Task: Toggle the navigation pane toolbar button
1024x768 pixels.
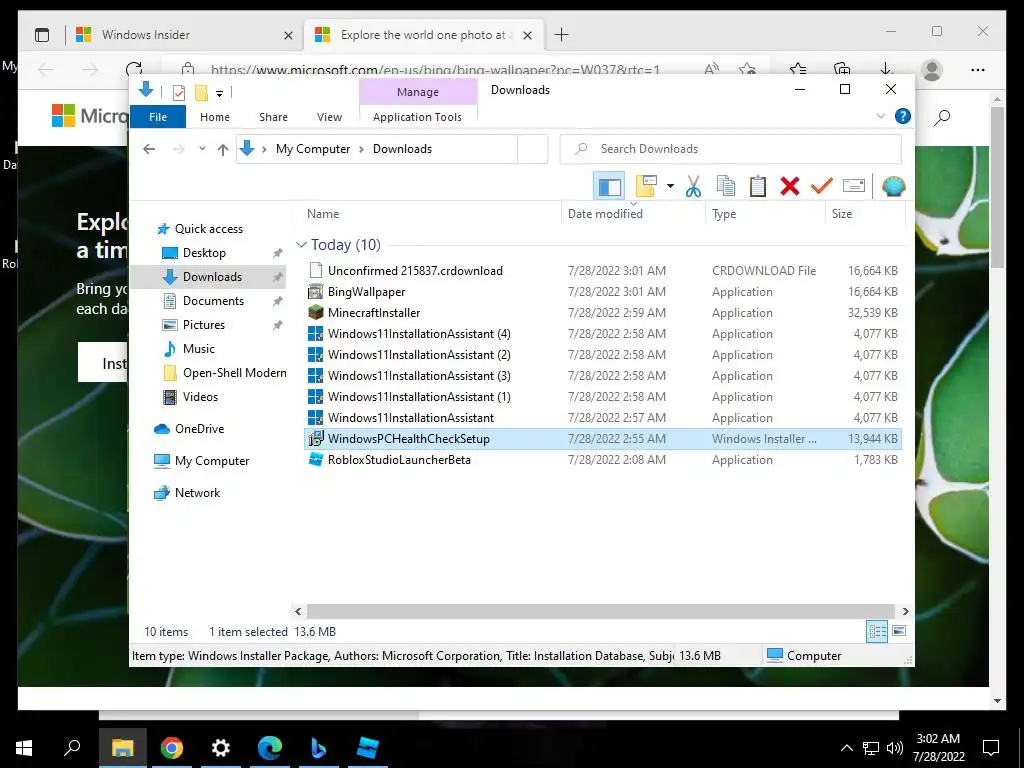Action: click(x=609, y=187)
